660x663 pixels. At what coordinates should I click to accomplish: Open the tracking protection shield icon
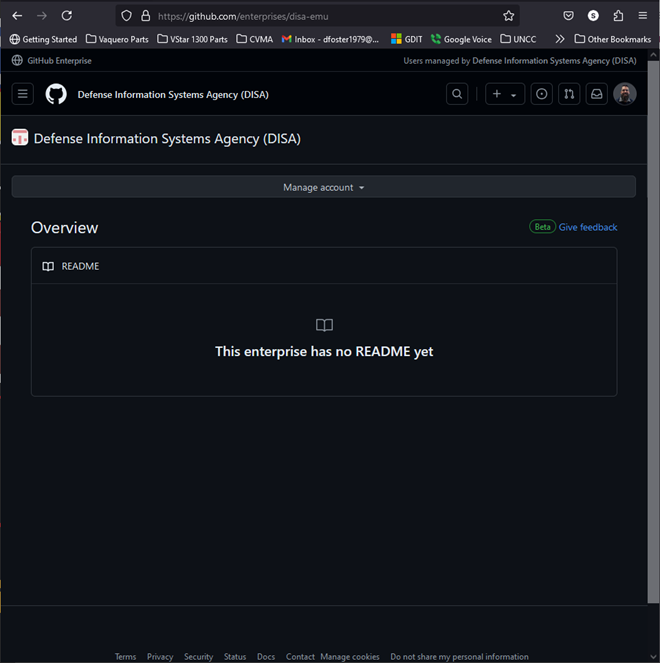(x=126, y=16)
